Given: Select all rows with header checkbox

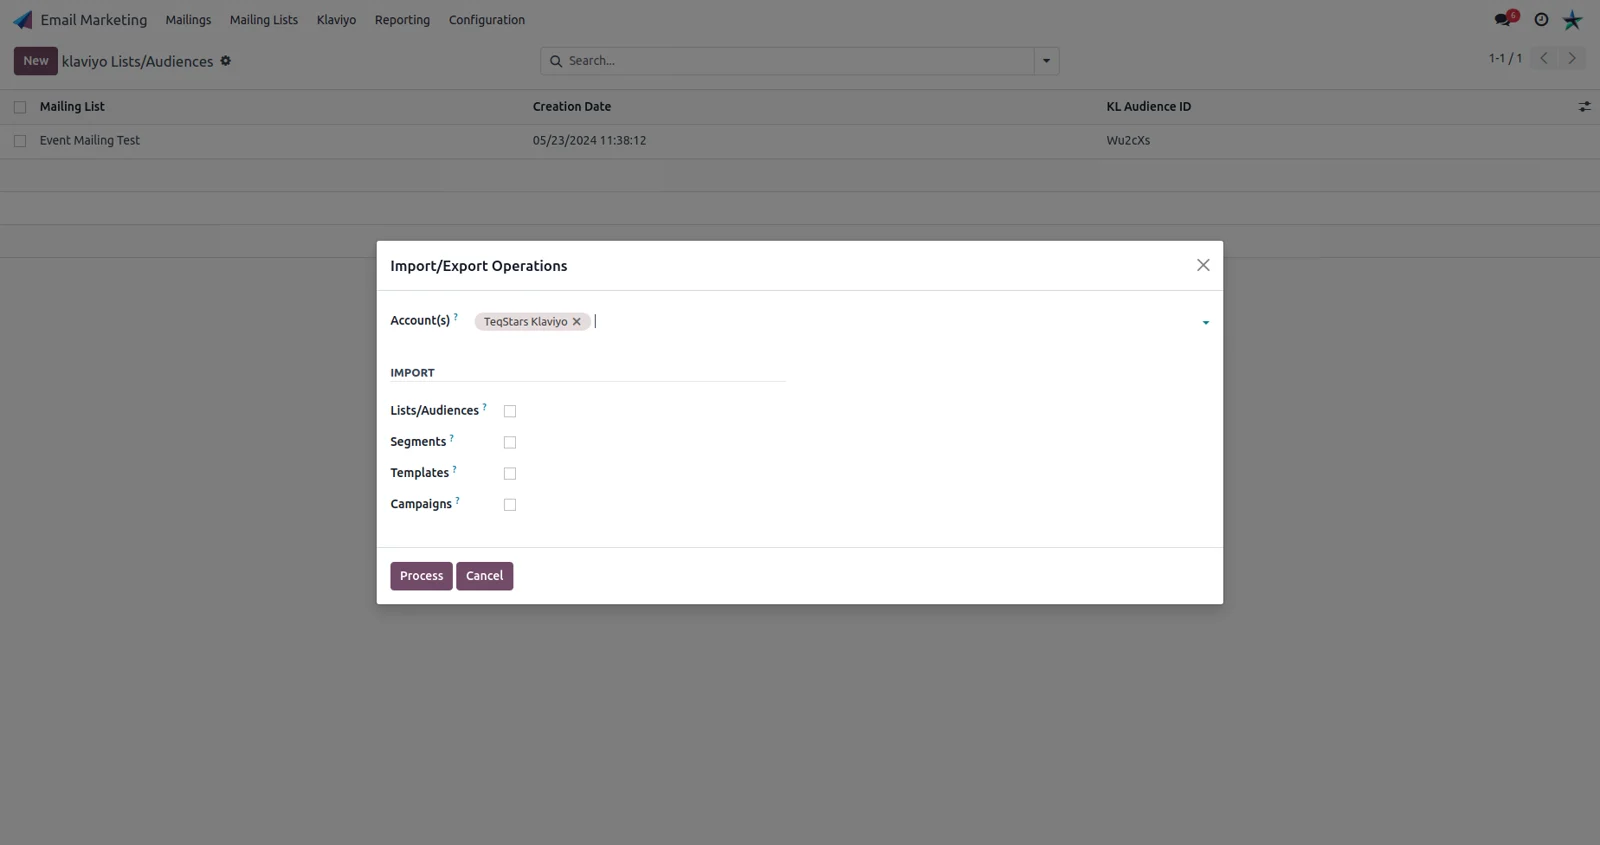Looking at the screenshot, I should click(x=20, y=107).
